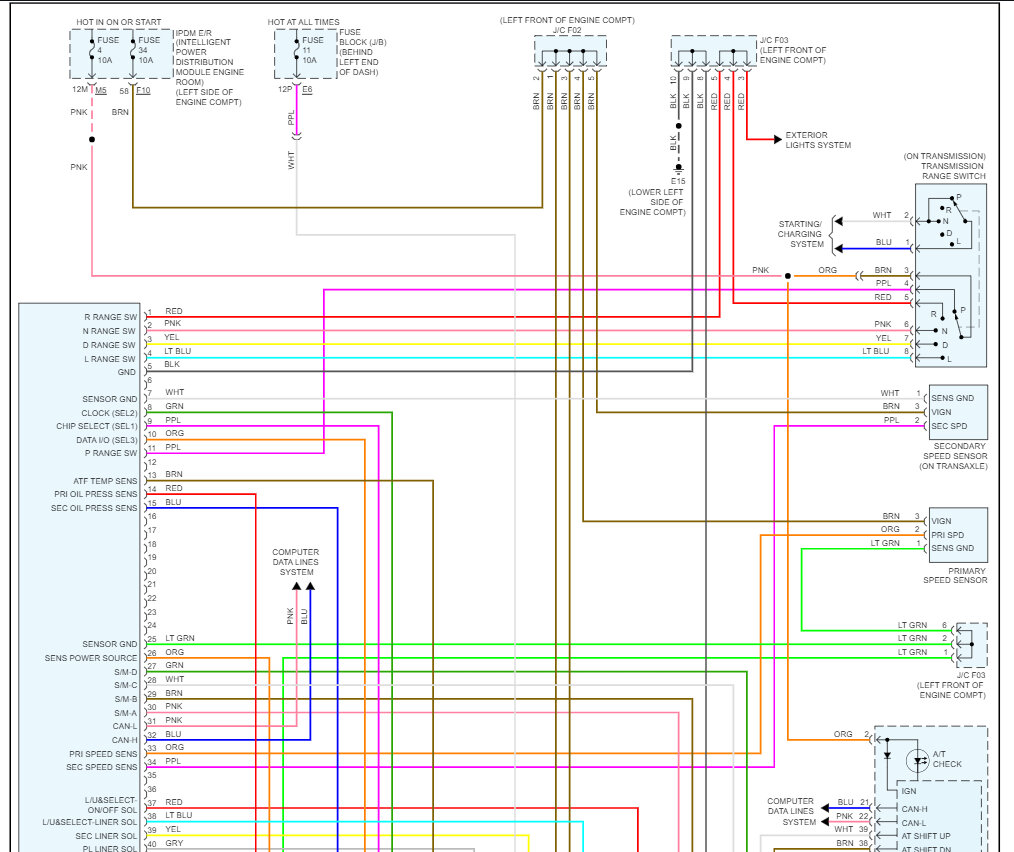Viewport: 1014px width, 852px height.
Task: Click the 'SEC OIL PRESS SENS' label
Action: pos(94,508)
